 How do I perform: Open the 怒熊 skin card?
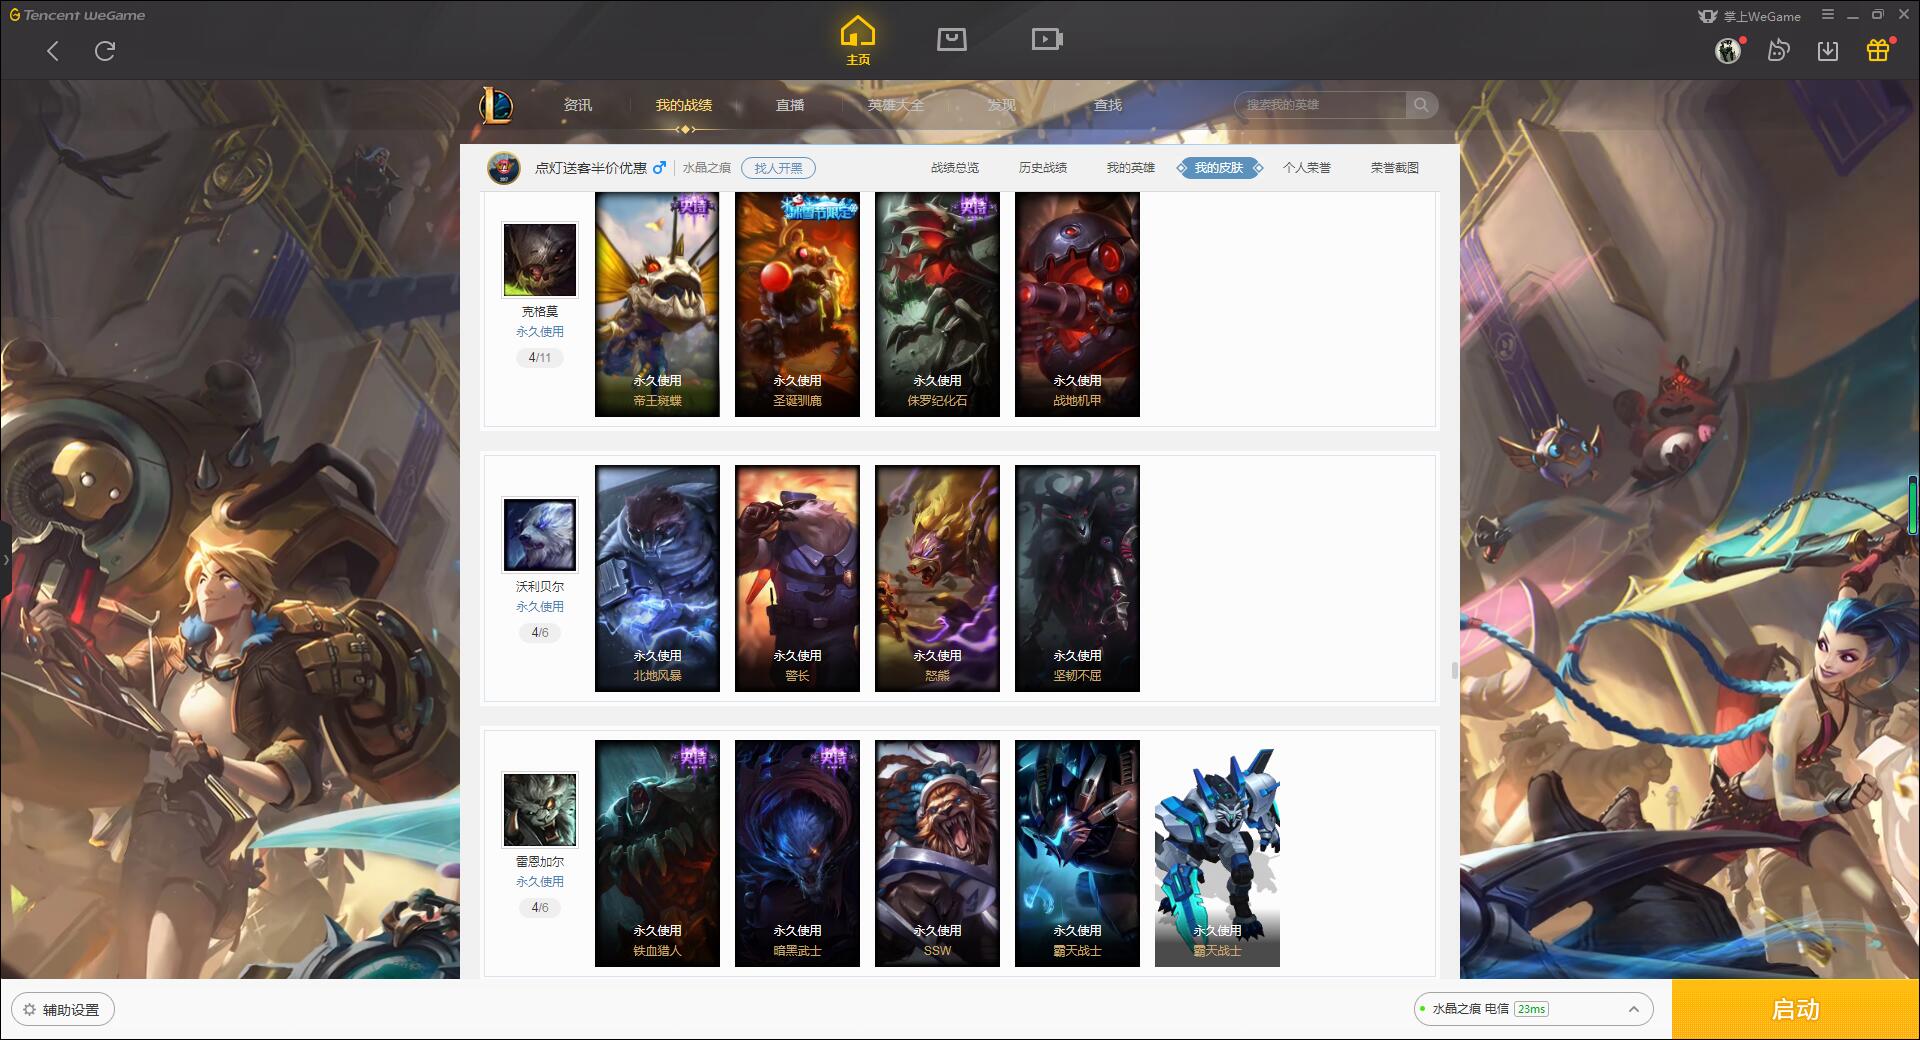(937, 578)
